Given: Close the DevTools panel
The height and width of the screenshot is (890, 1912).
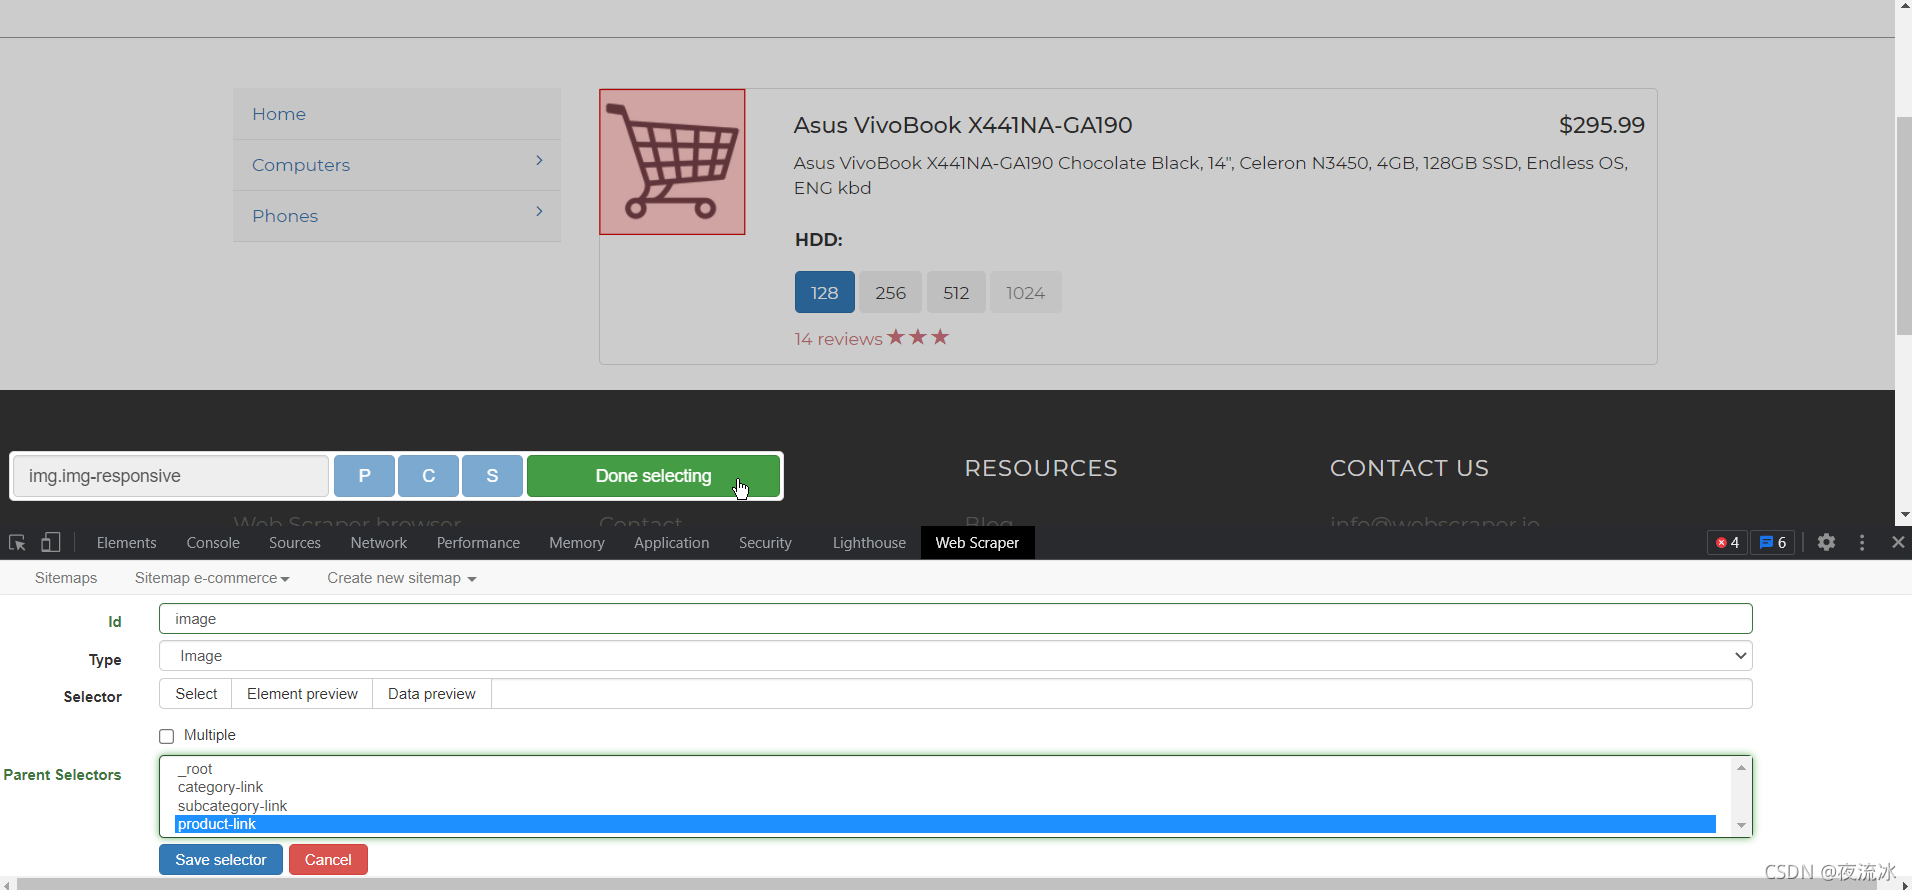Looking at the screenshot, I should click(1898, 542).
